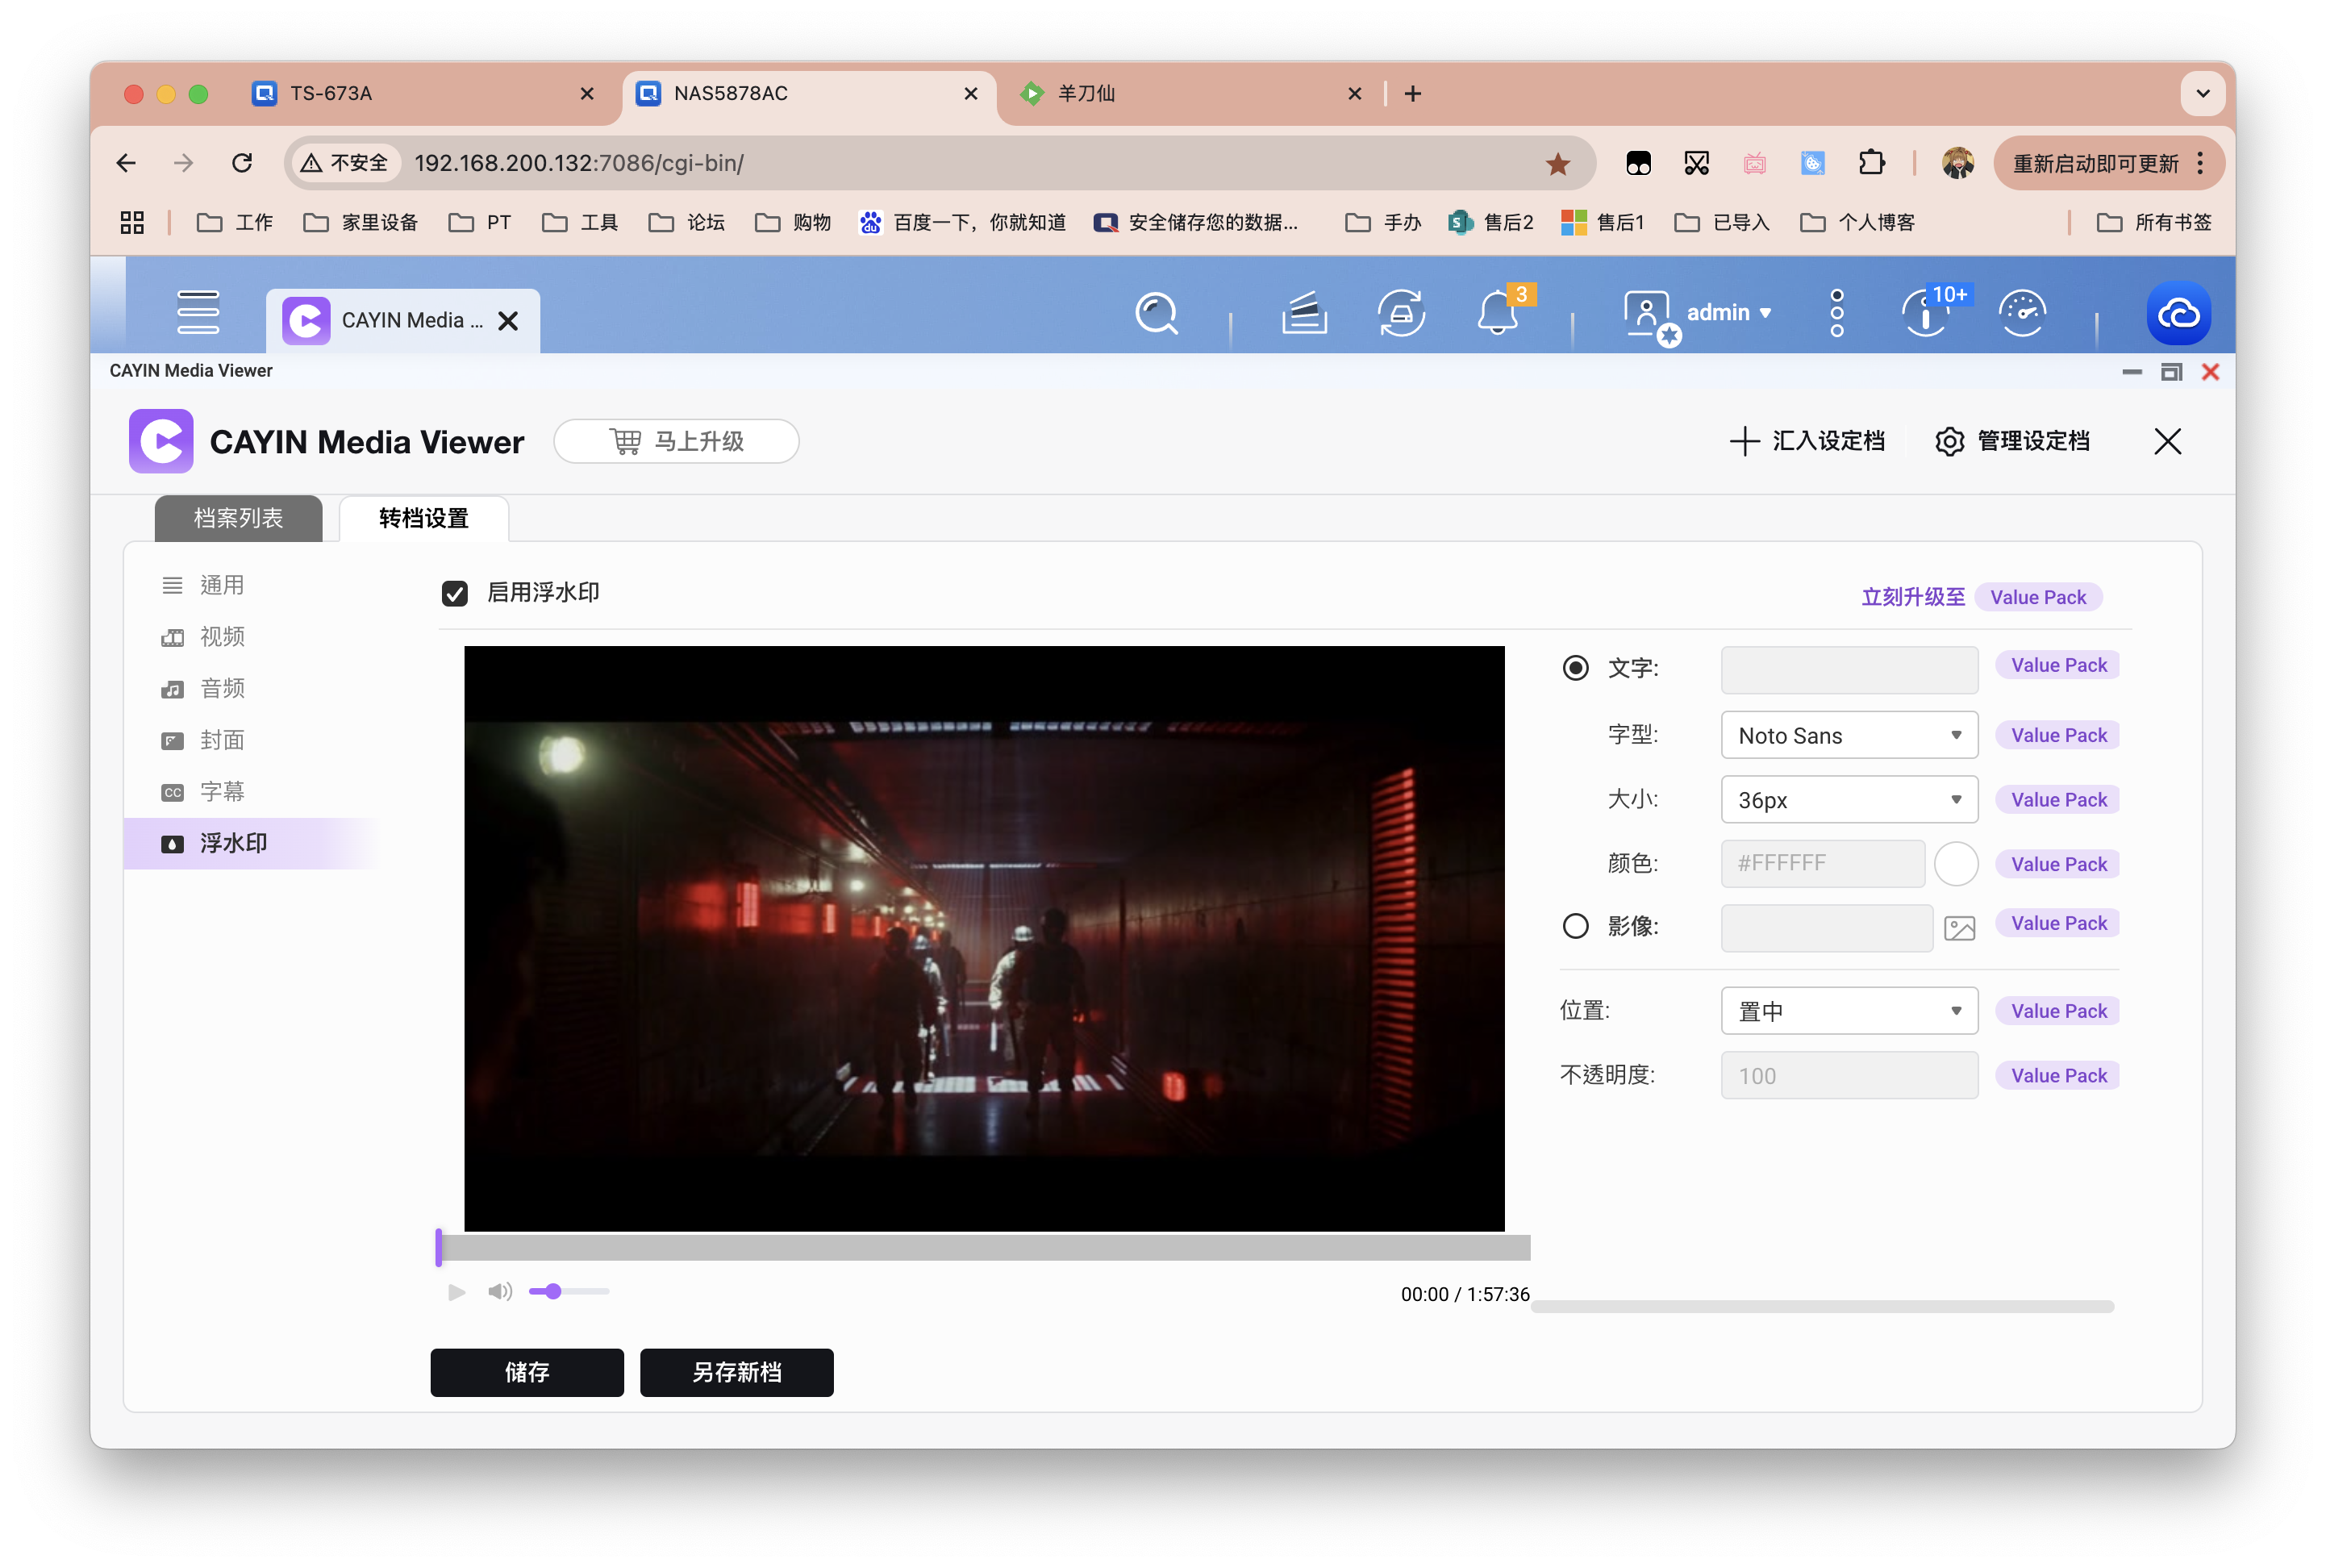Image resolution: width=2326 pixels, height=1568 pixels.
Task: Switch to the 档案列表 tab
Action: click(238, 518)
